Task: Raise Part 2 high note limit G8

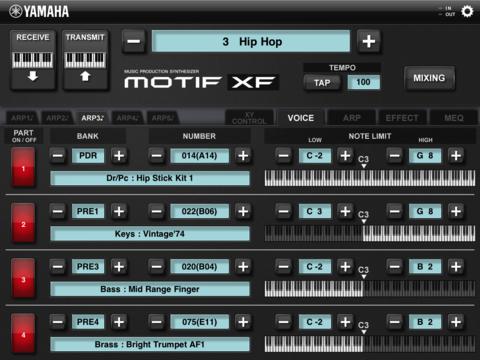Action: click(456, 211)
